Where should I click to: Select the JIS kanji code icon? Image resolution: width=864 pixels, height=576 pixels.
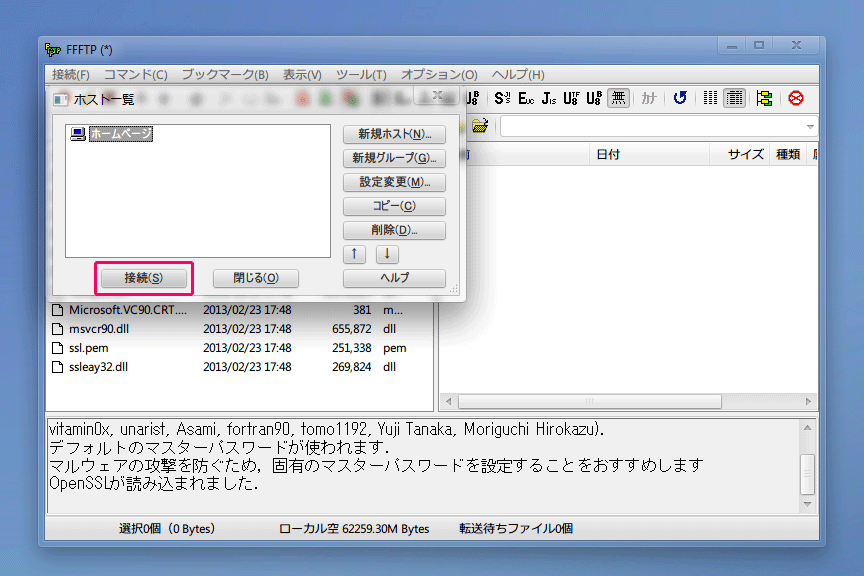click(549, 98)
